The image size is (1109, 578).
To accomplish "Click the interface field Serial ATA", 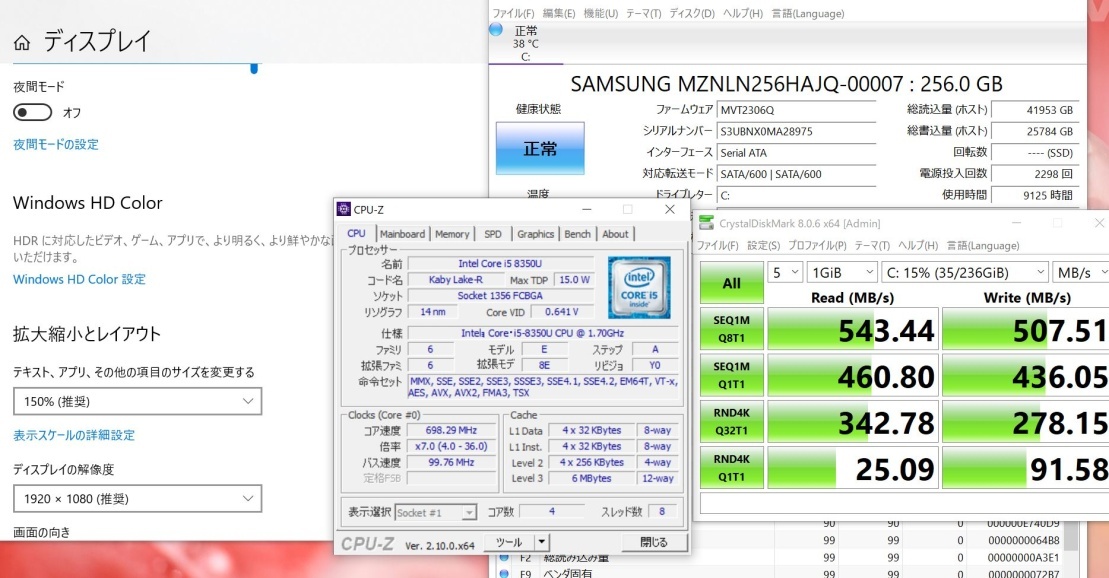I will click(x=796, y=152).
